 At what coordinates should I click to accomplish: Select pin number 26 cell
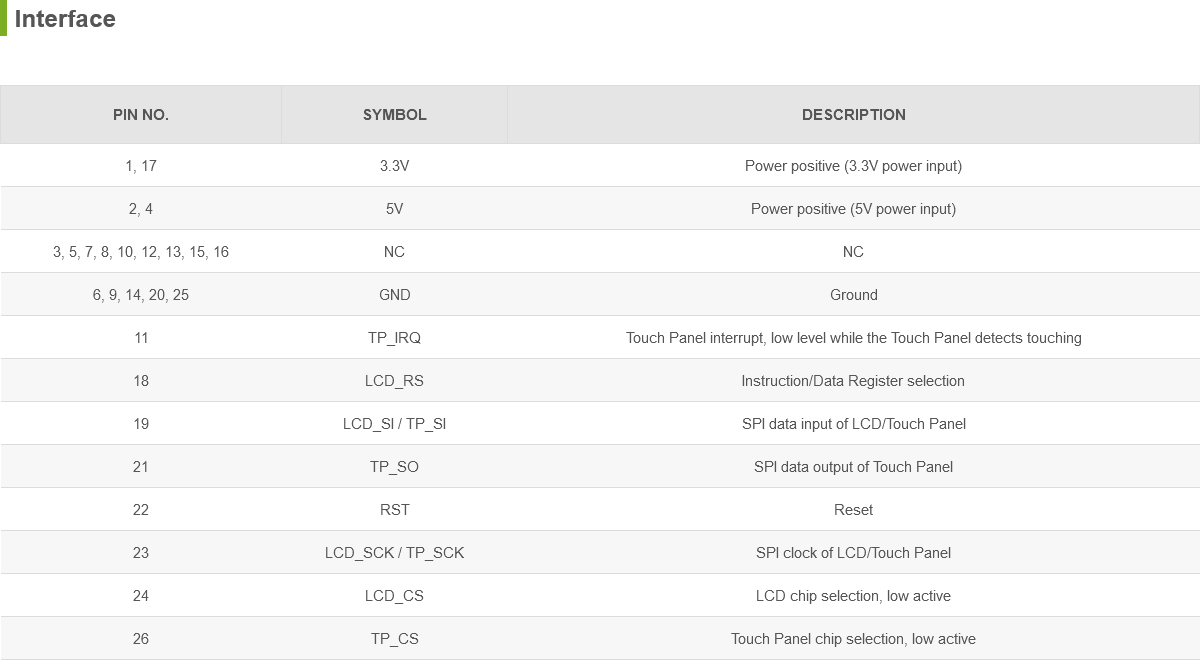pyautogui.click(x=141, y=639)
